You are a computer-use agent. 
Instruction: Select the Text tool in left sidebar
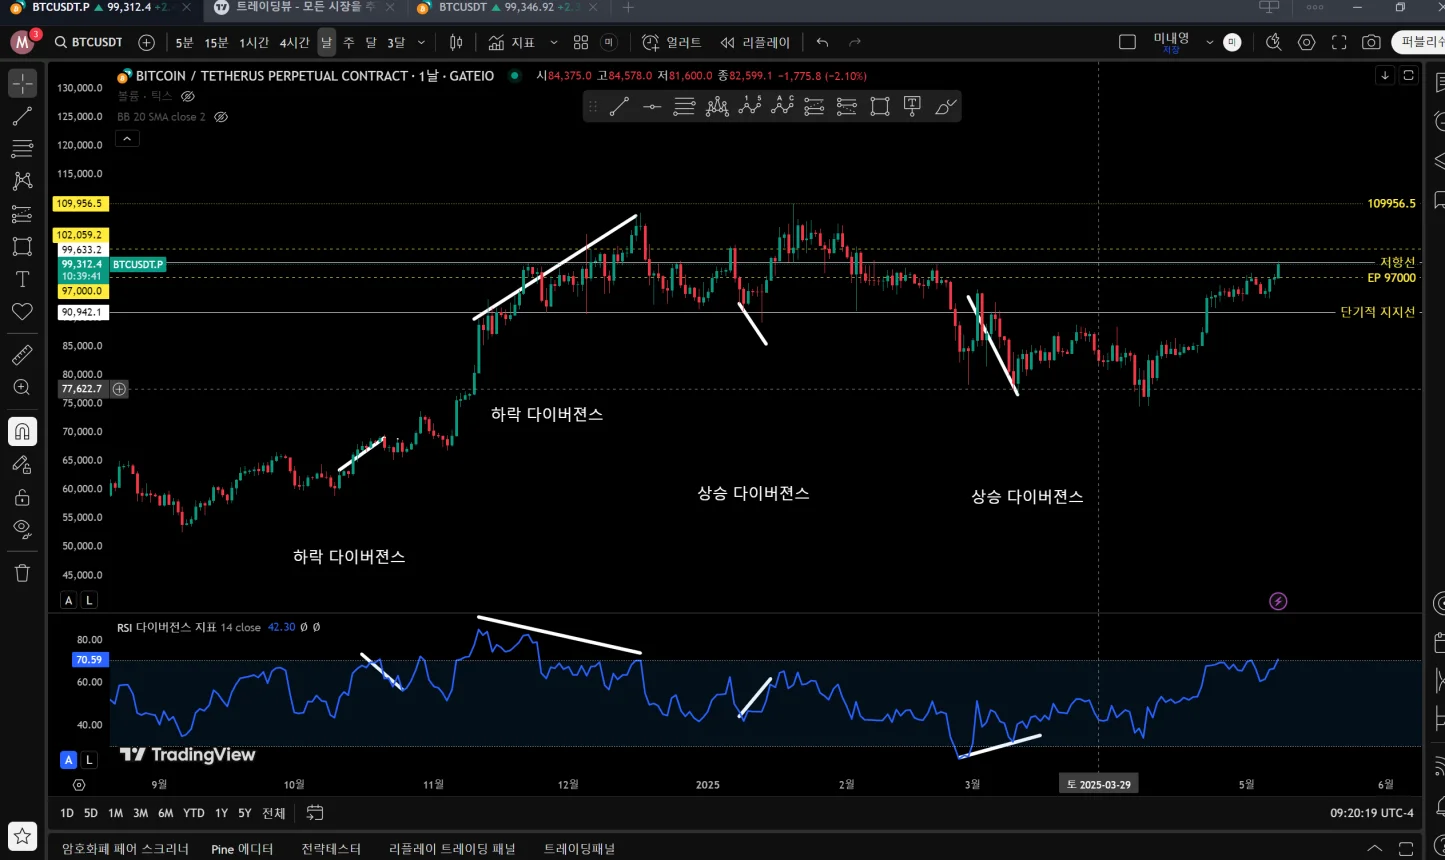point(22,279)
